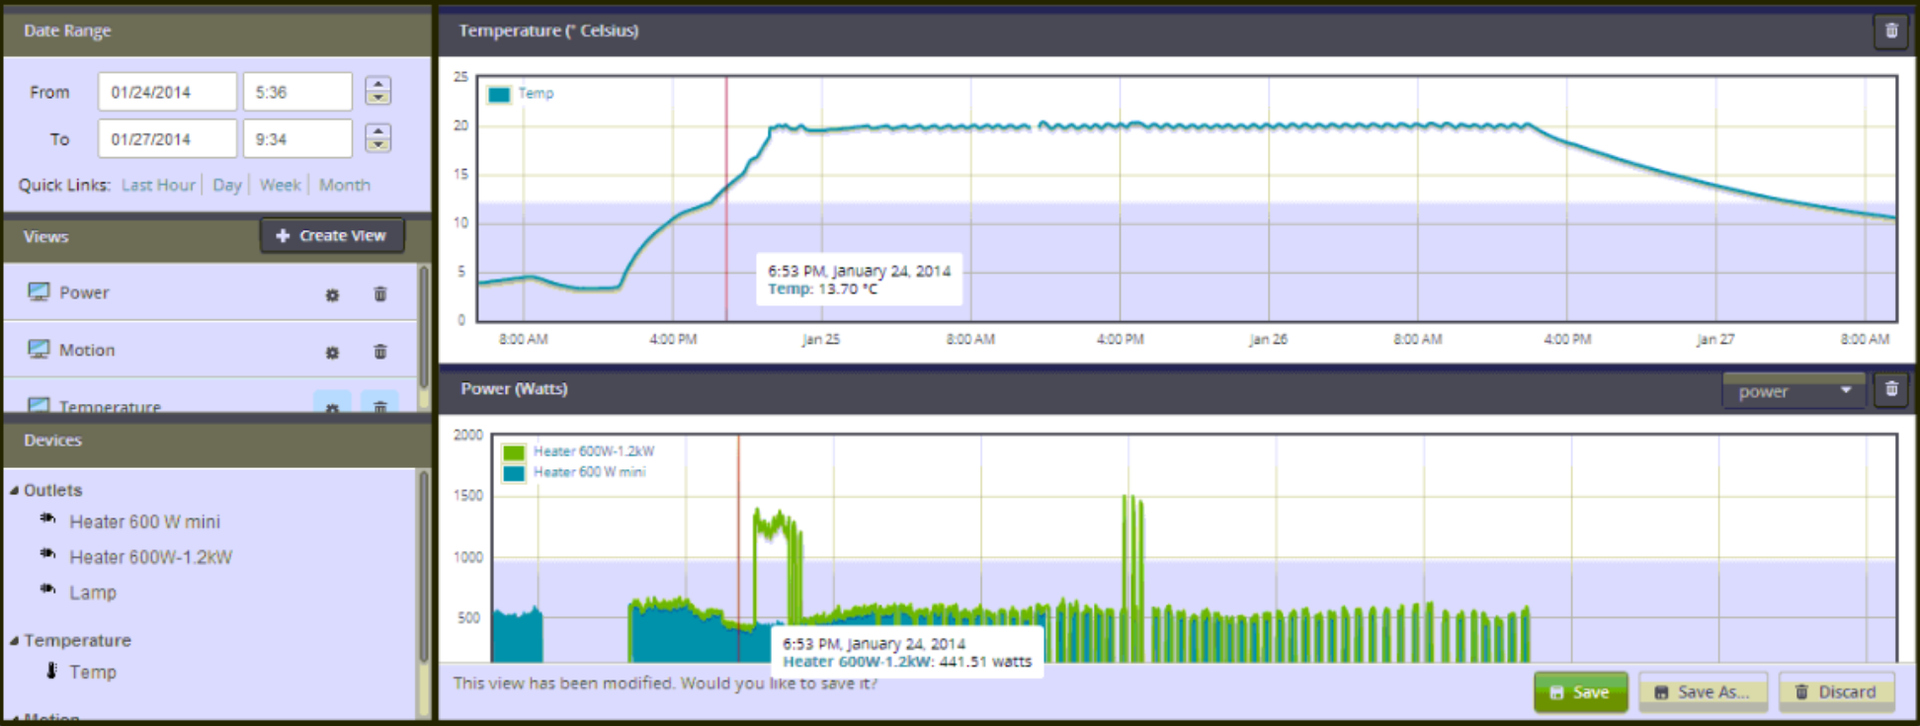Click the Last Hour quick link
Screen dimensions: 1920x726
[158, 185]
